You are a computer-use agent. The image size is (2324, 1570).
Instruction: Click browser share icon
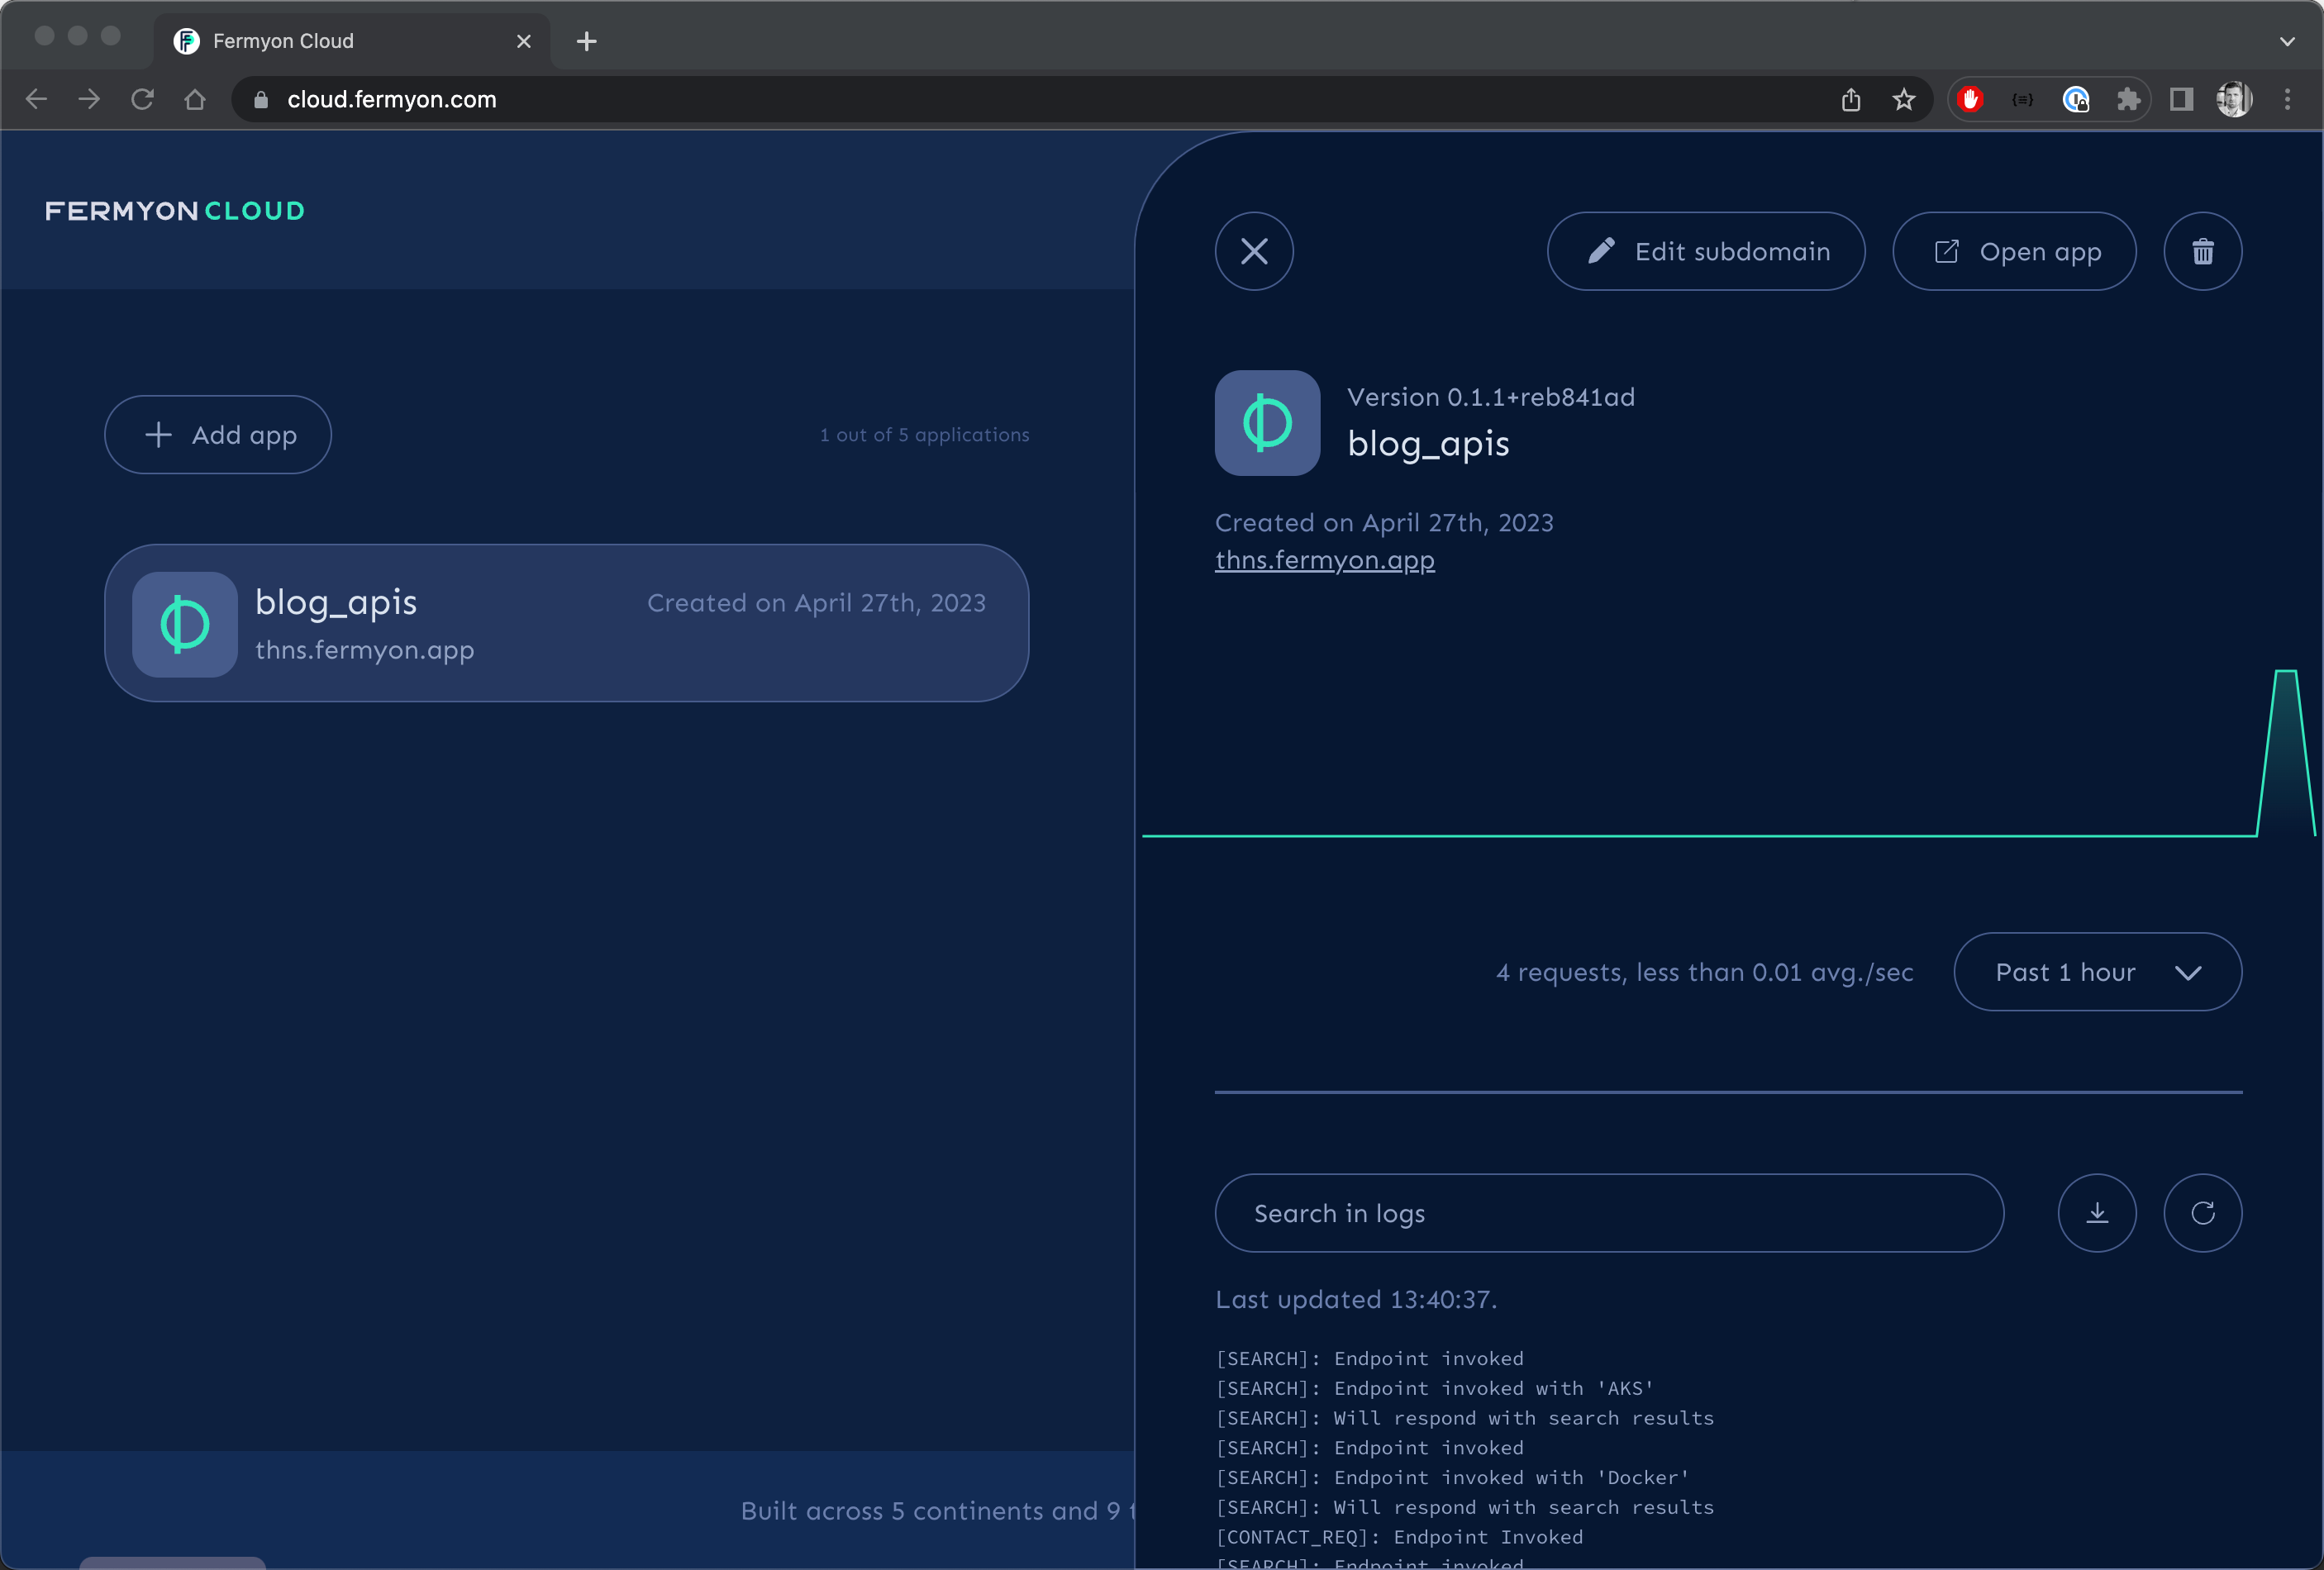point(1850,99)
